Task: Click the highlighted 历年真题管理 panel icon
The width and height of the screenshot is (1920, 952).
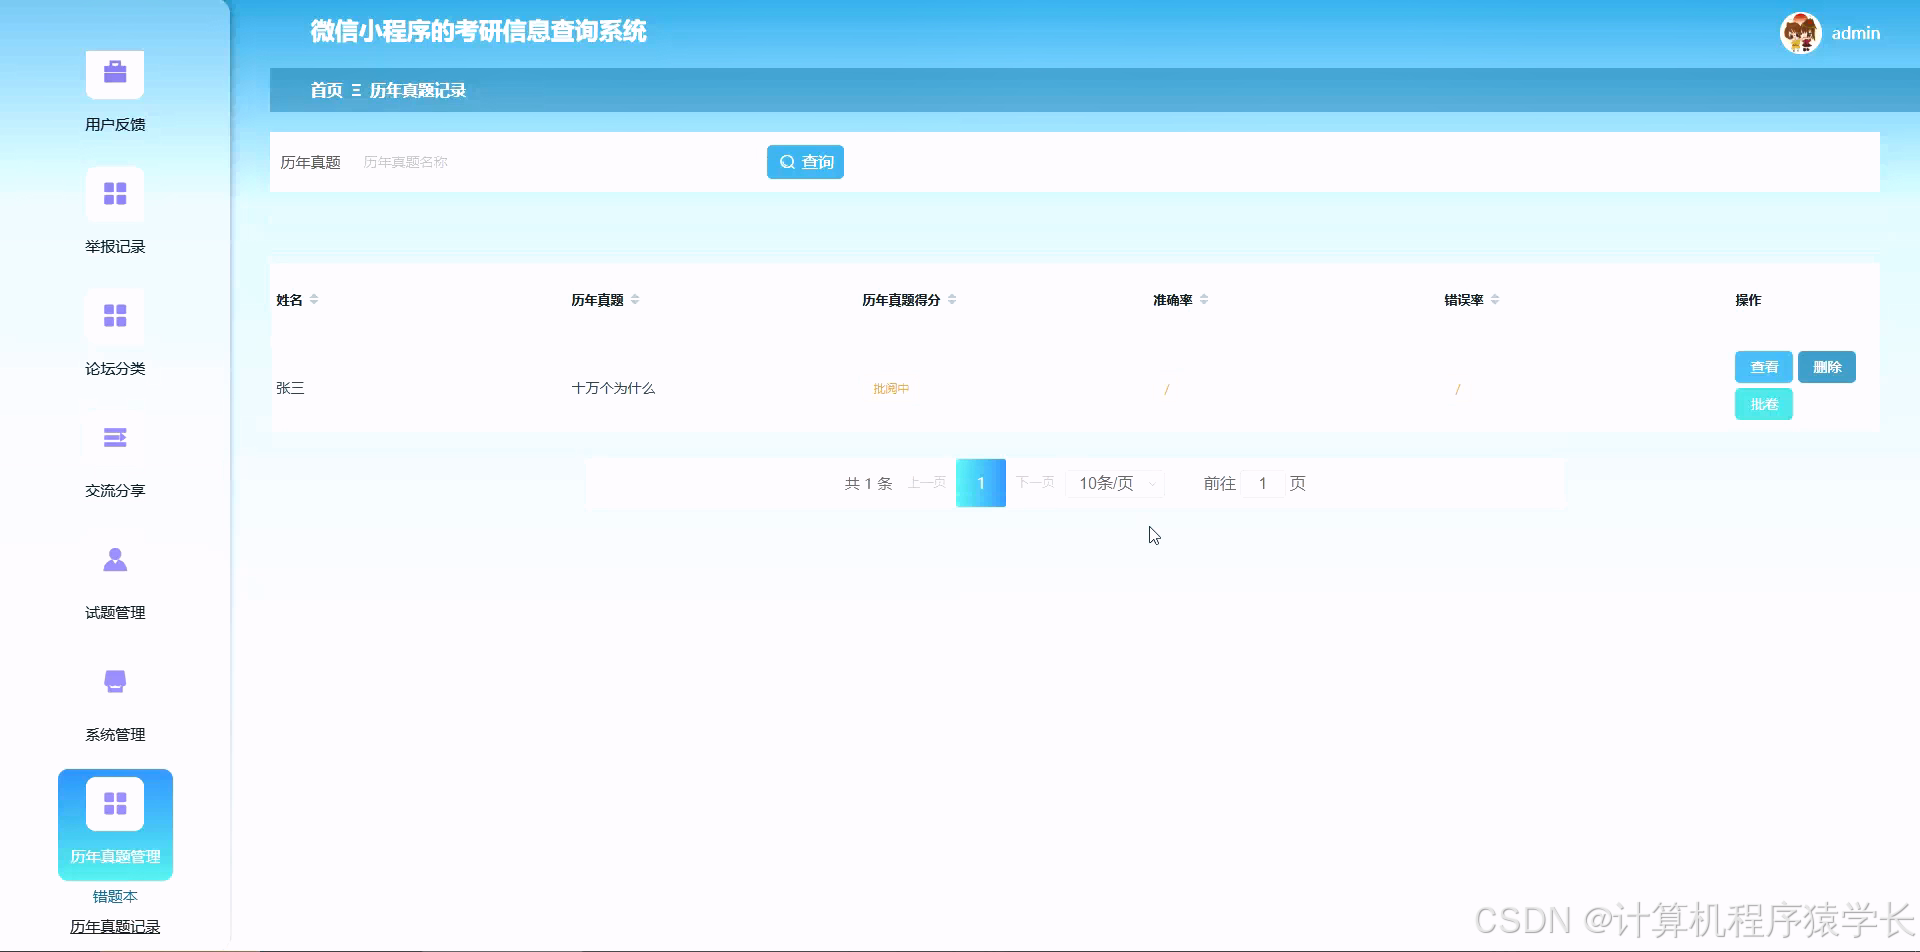Action: 114,801
